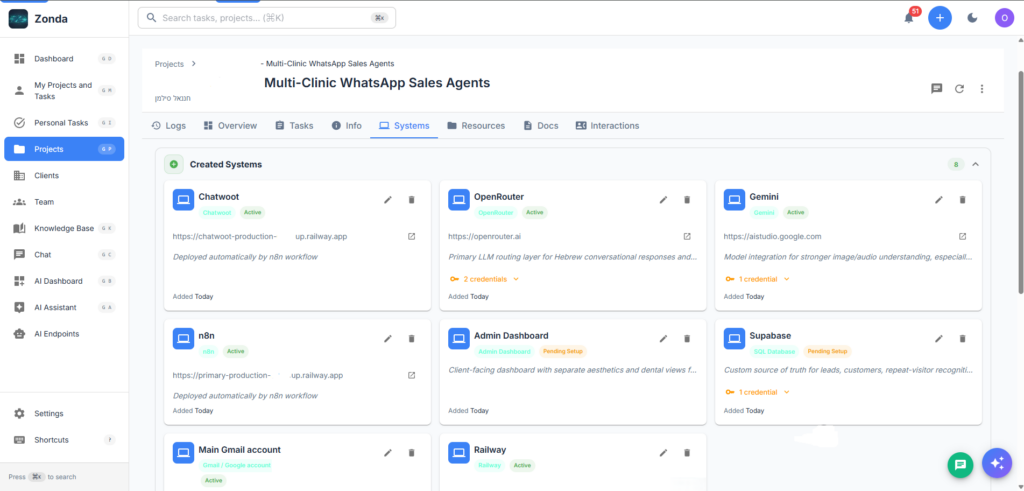Edit the Railway system

(664, 452)
